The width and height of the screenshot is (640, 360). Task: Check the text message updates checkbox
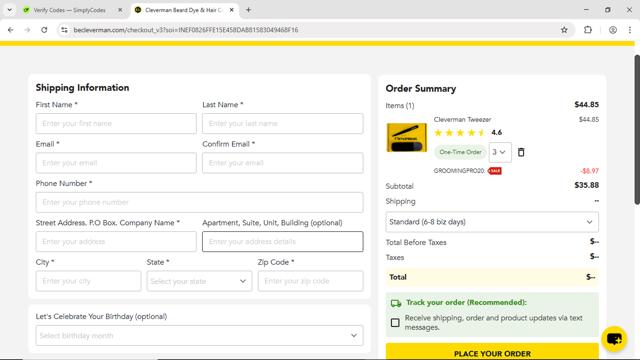395,323
